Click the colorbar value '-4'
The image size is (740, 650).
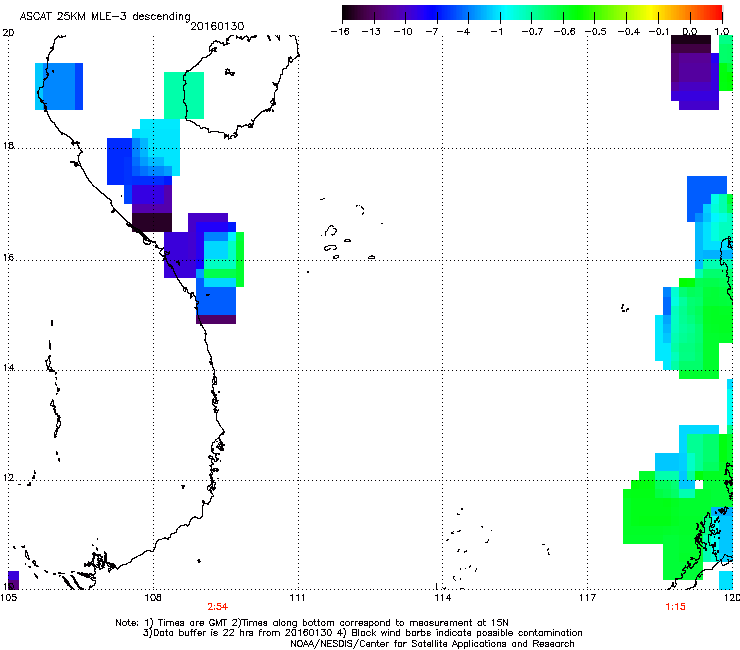[463, 32]
